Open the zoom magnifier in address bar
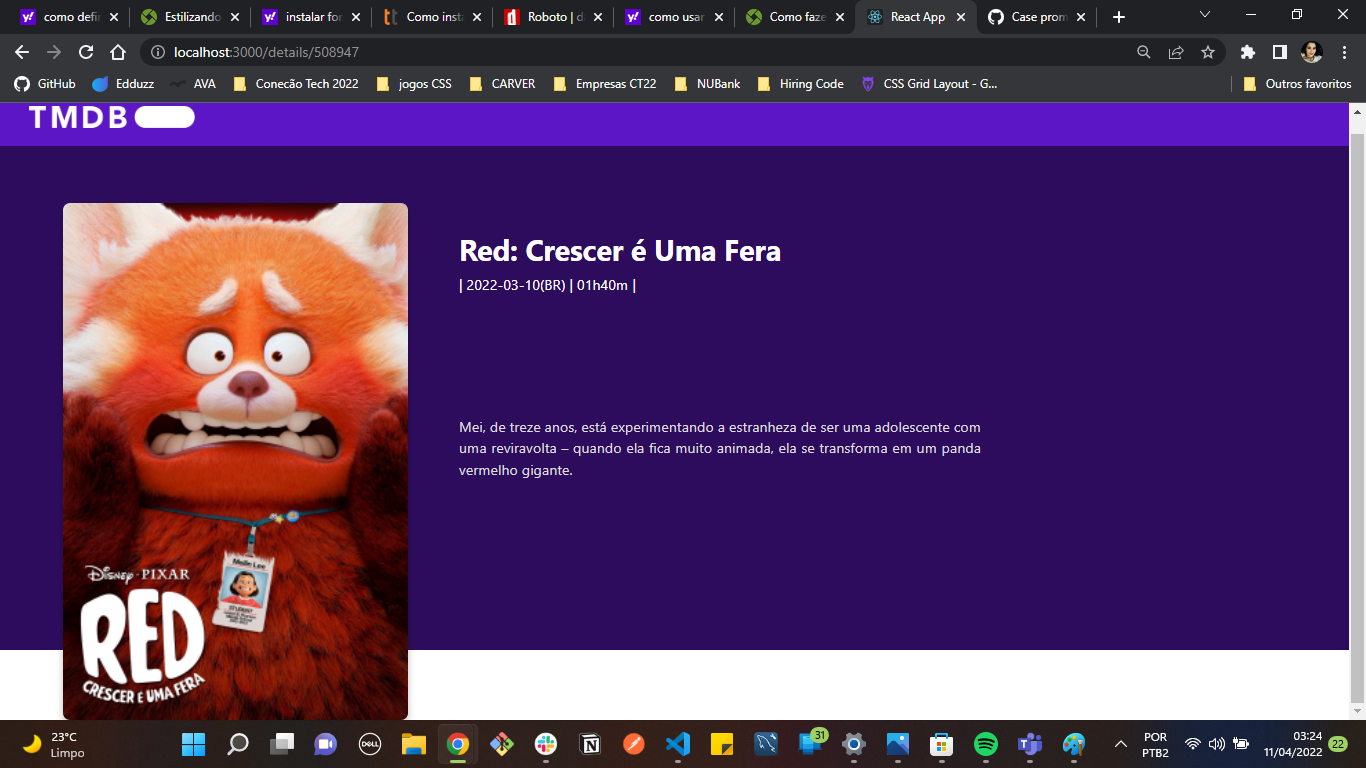Screen dimensions: 1366x768 pos(1144,52)
